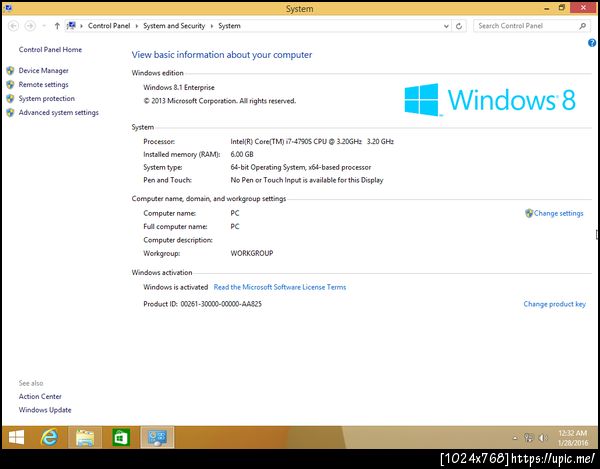Viewport: 600px width, 469px height.
Task: Show hidden tray icons arrow
Action: point(515,438)
